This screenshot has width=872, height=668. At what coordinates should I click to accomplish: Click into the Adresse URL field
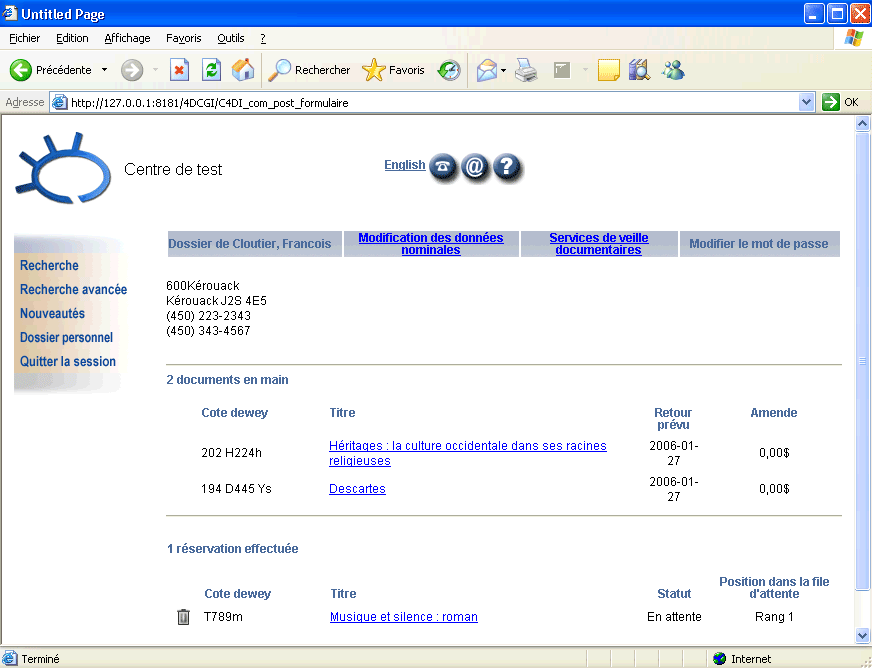point(430,102)
